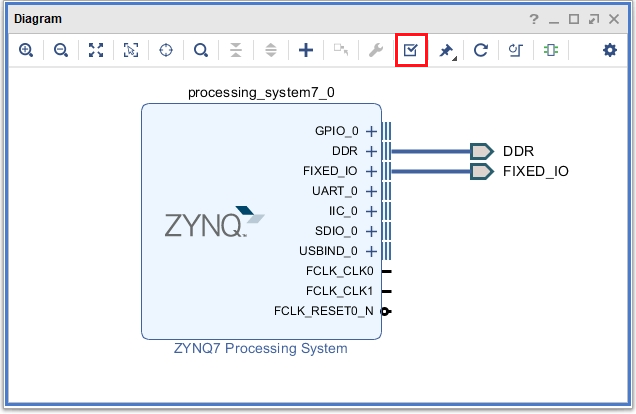Click the Zoom Out magnifier icon
The image size is (636, 414).
[x=61, y=50]
